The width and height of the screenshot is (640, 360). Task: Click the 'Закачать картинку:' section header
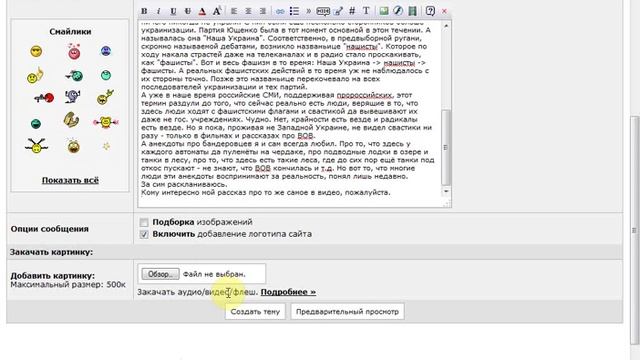pos(51,252)
